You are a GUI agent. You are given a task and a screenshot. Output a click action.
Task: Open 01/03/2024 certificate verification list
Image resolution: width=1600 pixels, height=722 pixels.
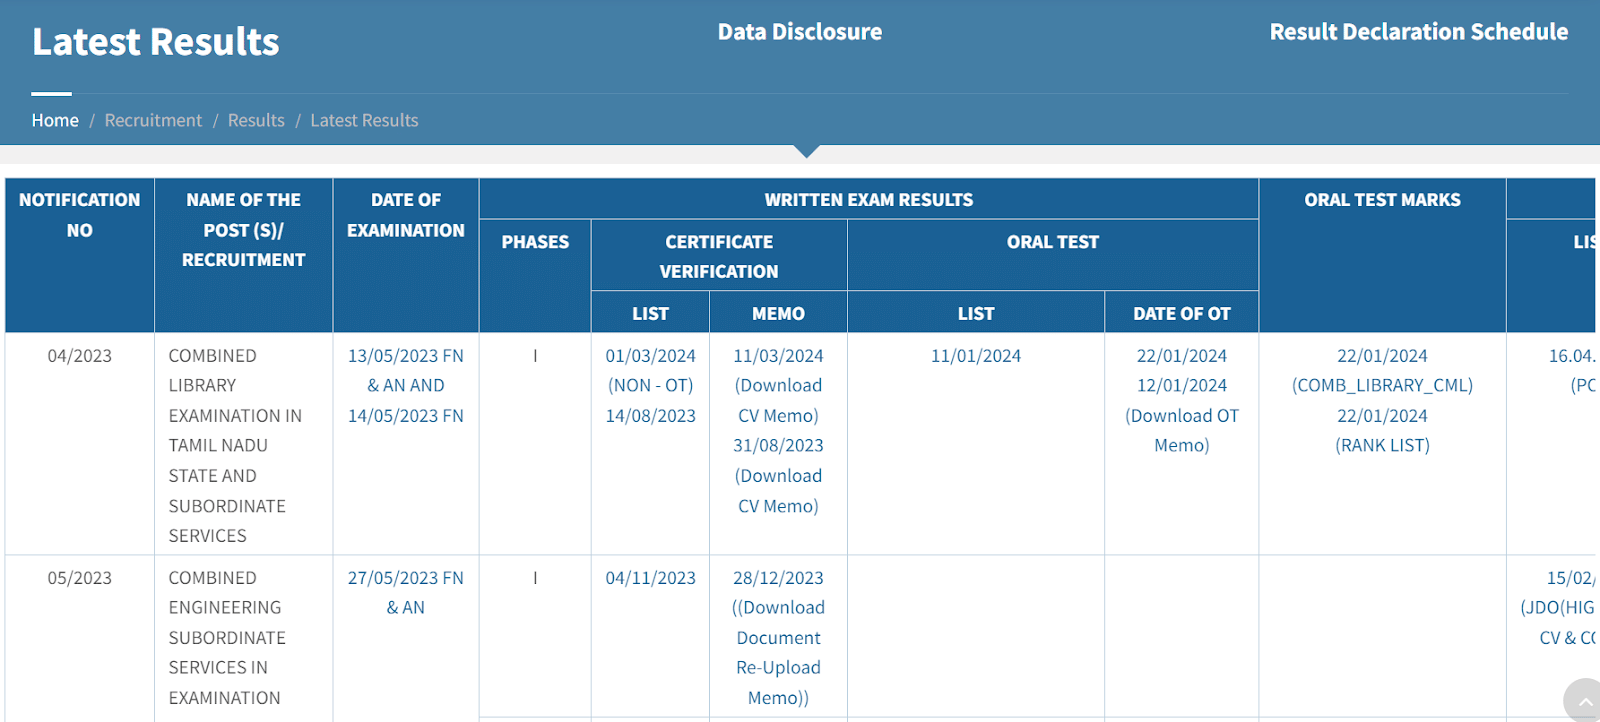650,356
